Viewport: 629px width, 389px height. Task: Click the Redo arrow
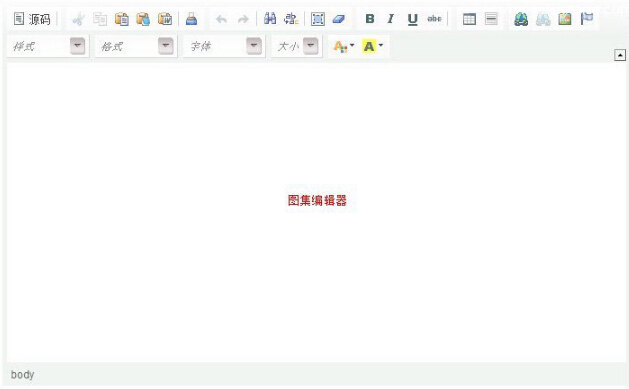243,19
